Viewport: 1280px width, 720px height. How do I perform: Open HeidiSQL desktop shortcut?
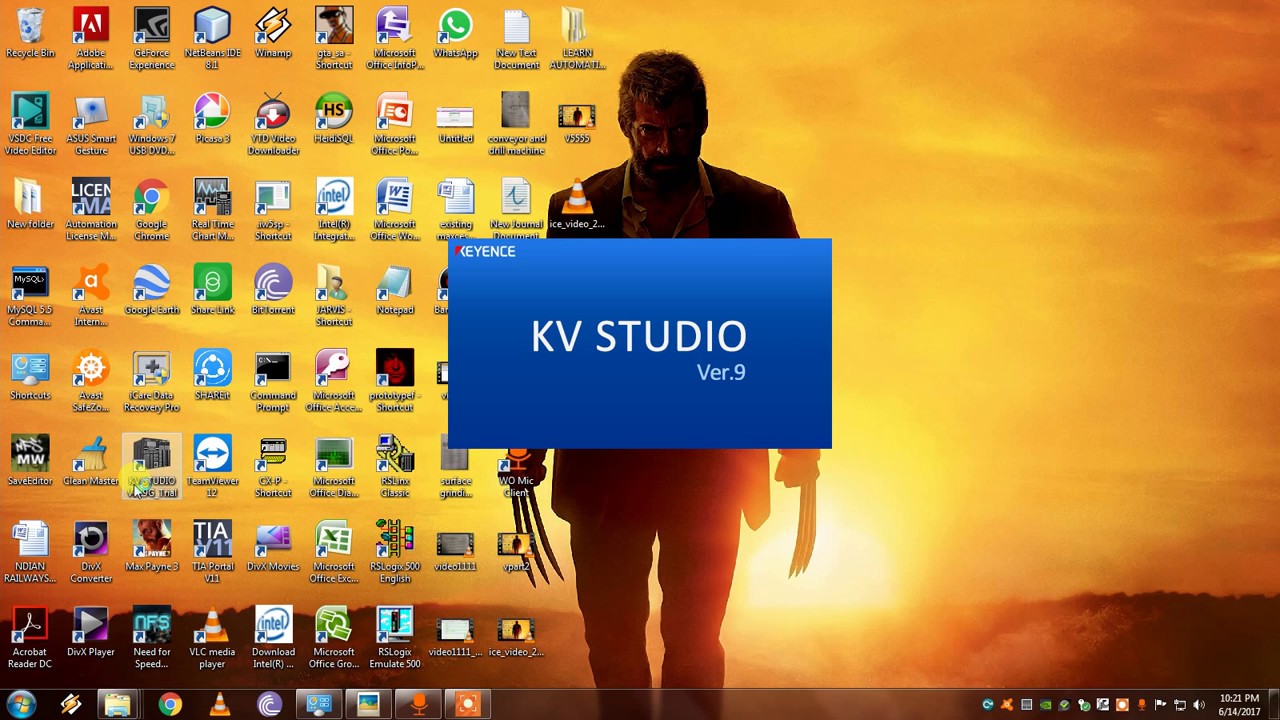pos(334,120)
